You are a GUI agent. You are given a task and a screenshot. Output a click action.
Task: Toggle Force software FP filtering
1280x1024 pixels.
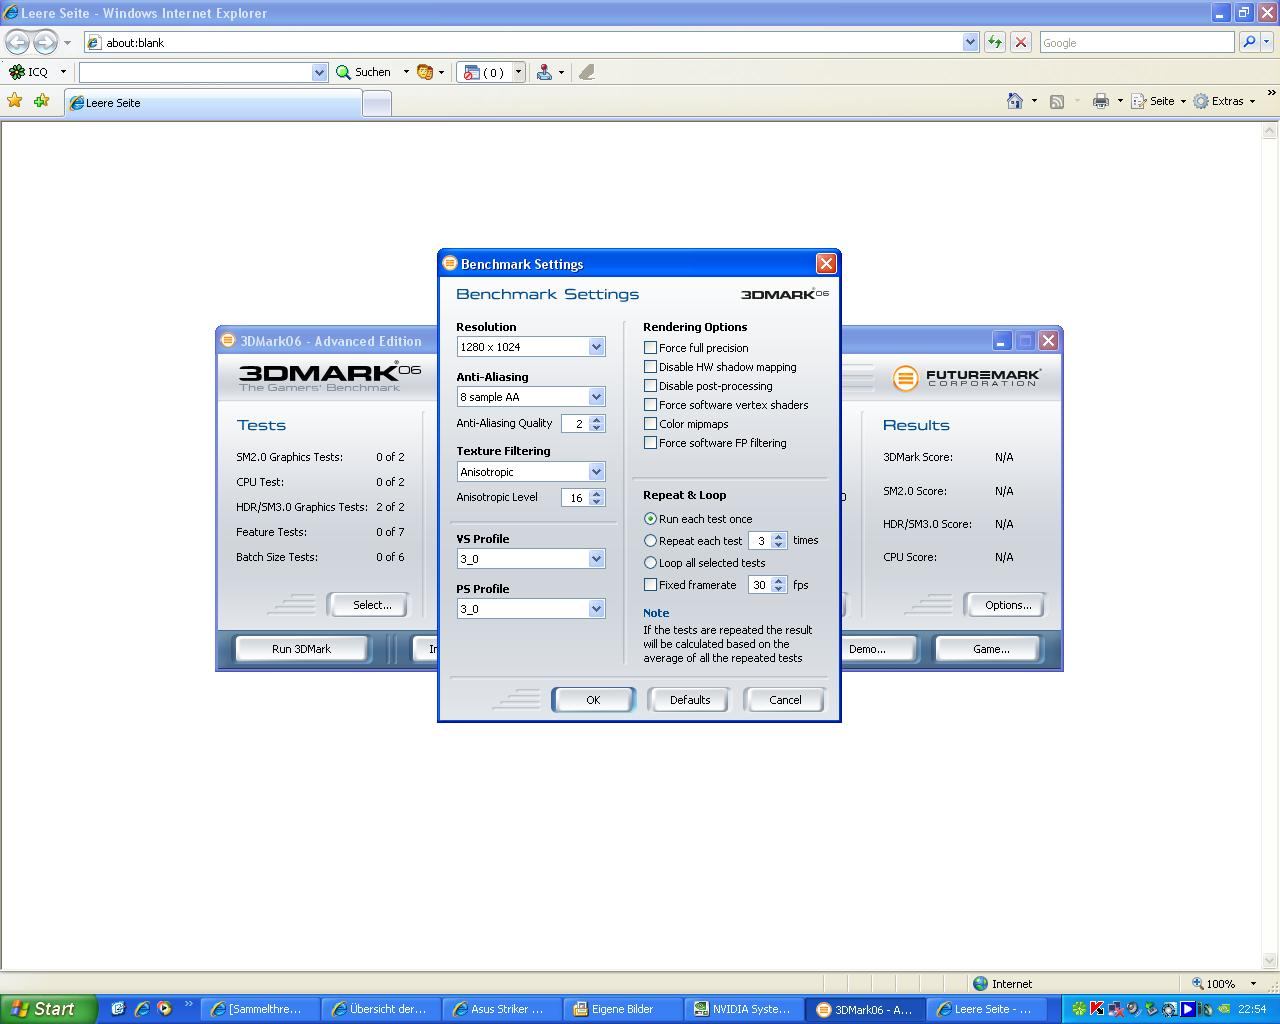point(650,442)
